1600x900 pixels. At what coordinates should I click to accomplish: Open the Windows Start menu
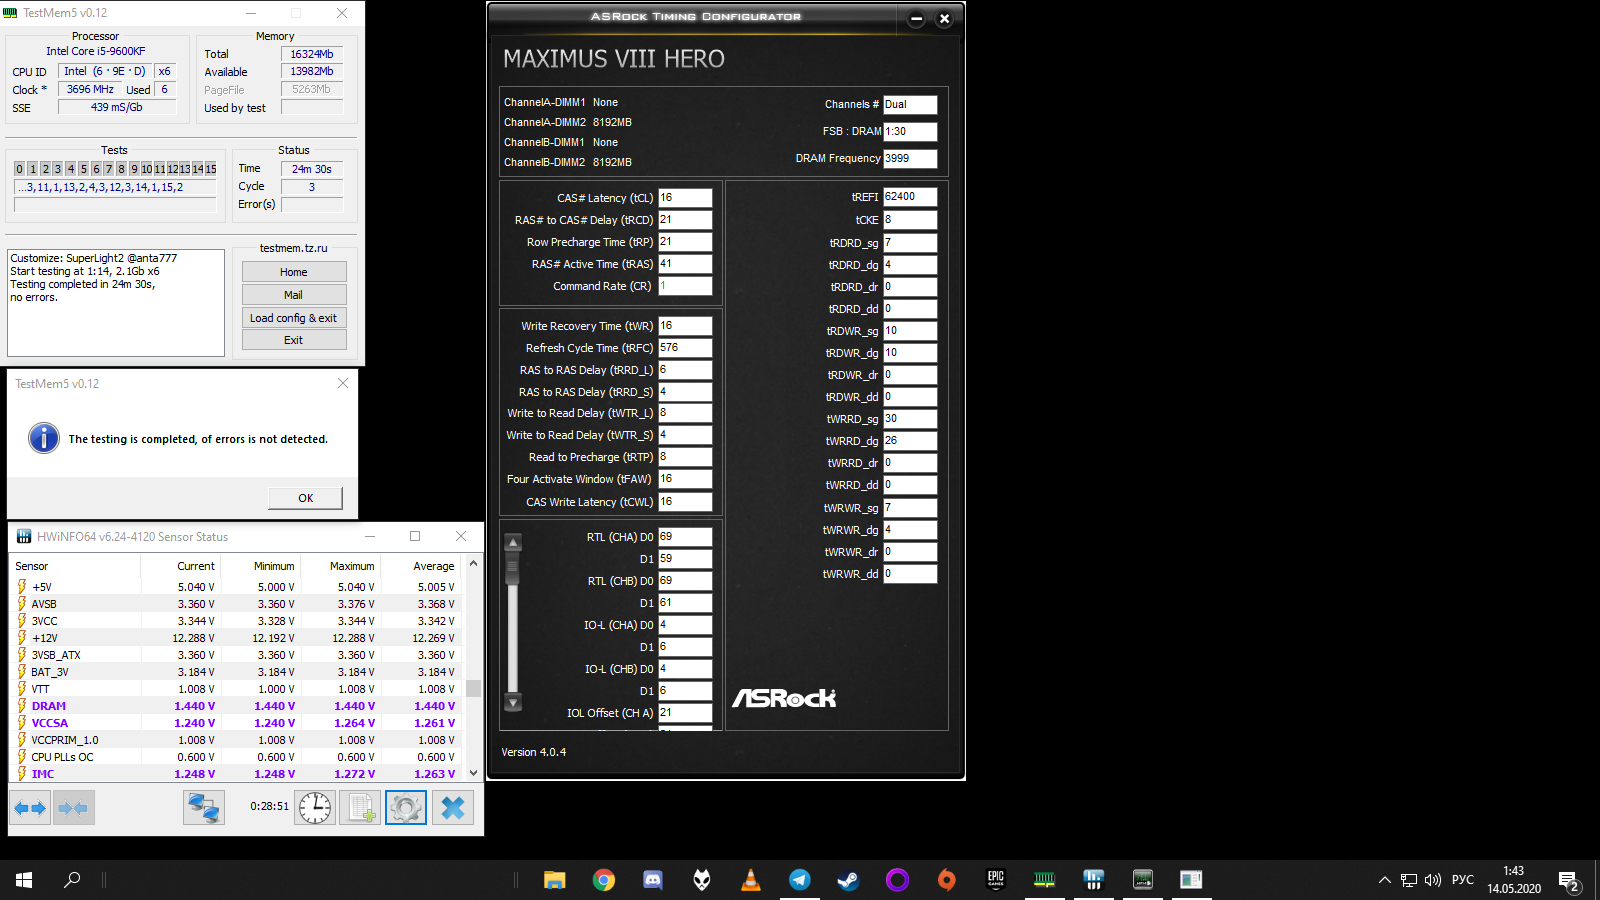click(24, 880)
